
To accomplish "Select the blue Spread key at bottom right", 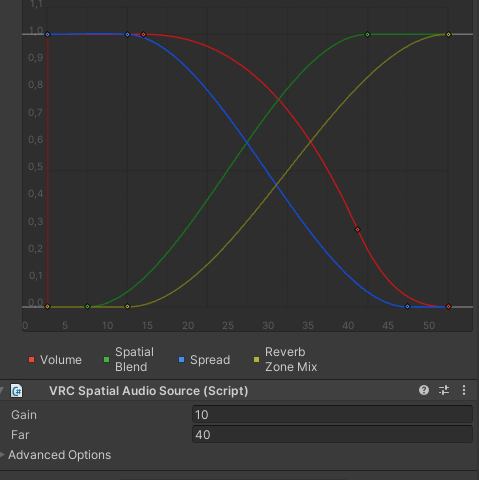I will tap(407, 306).
